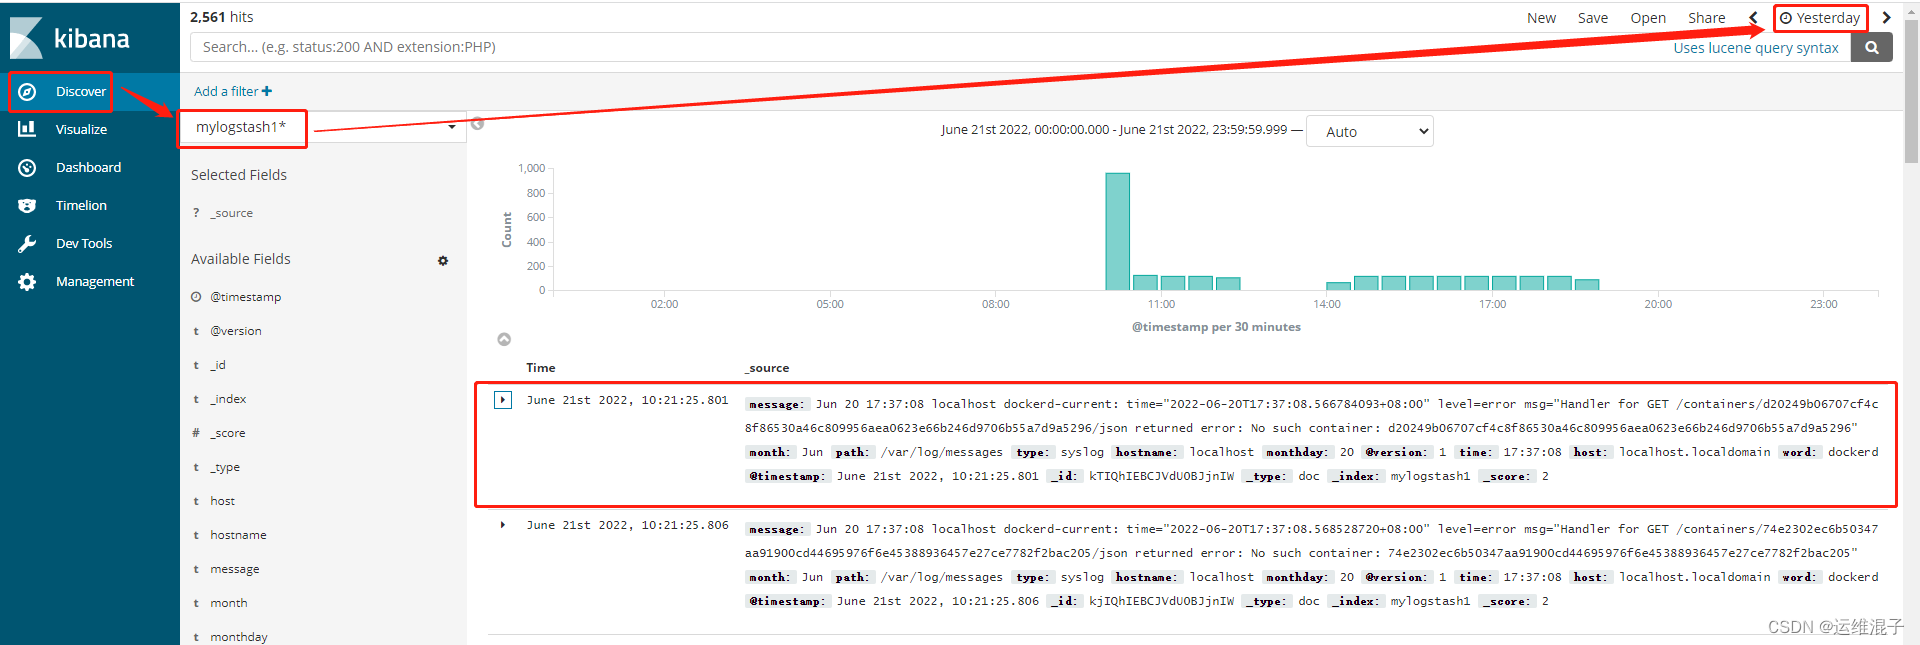Image resolution: width=1920 pixels, height=645 pixels.
Task: Click the _score number type icon
Action: pyautogui.click(x=196, y=433)
